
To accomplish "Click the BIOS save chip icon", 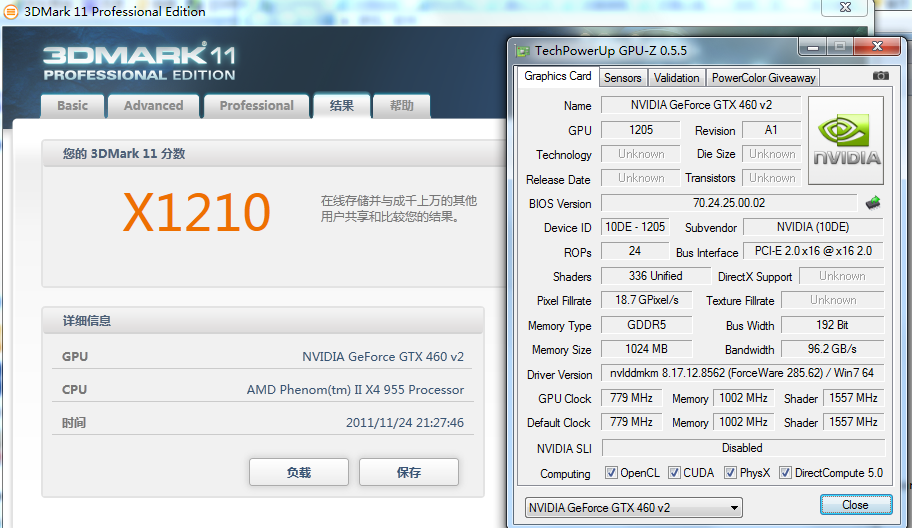I will (x=873, y=203).
